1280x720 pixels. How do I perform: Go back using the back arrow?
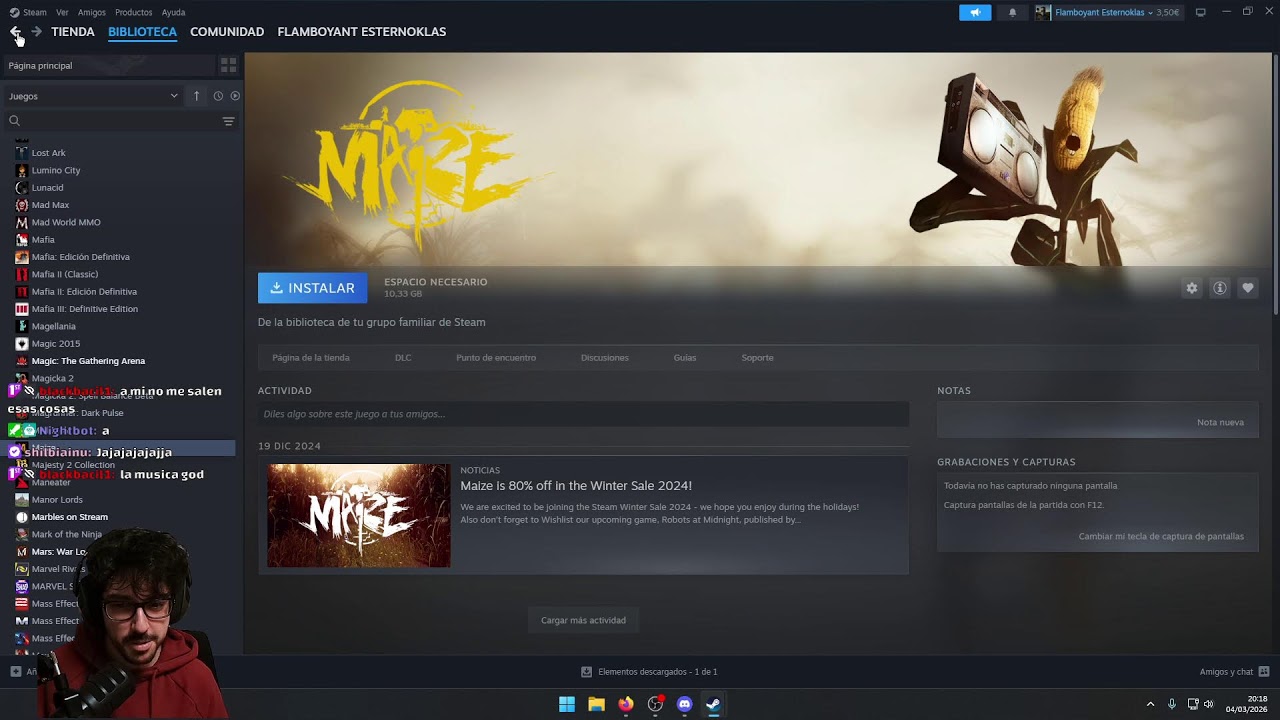click(x=15, y=32)
